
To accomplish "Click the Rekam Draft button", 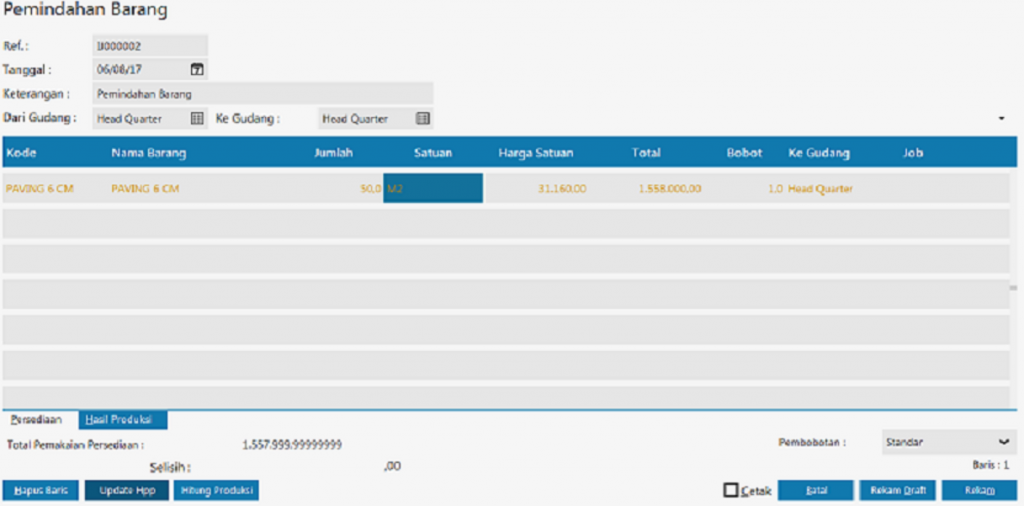I will point(897,490).
